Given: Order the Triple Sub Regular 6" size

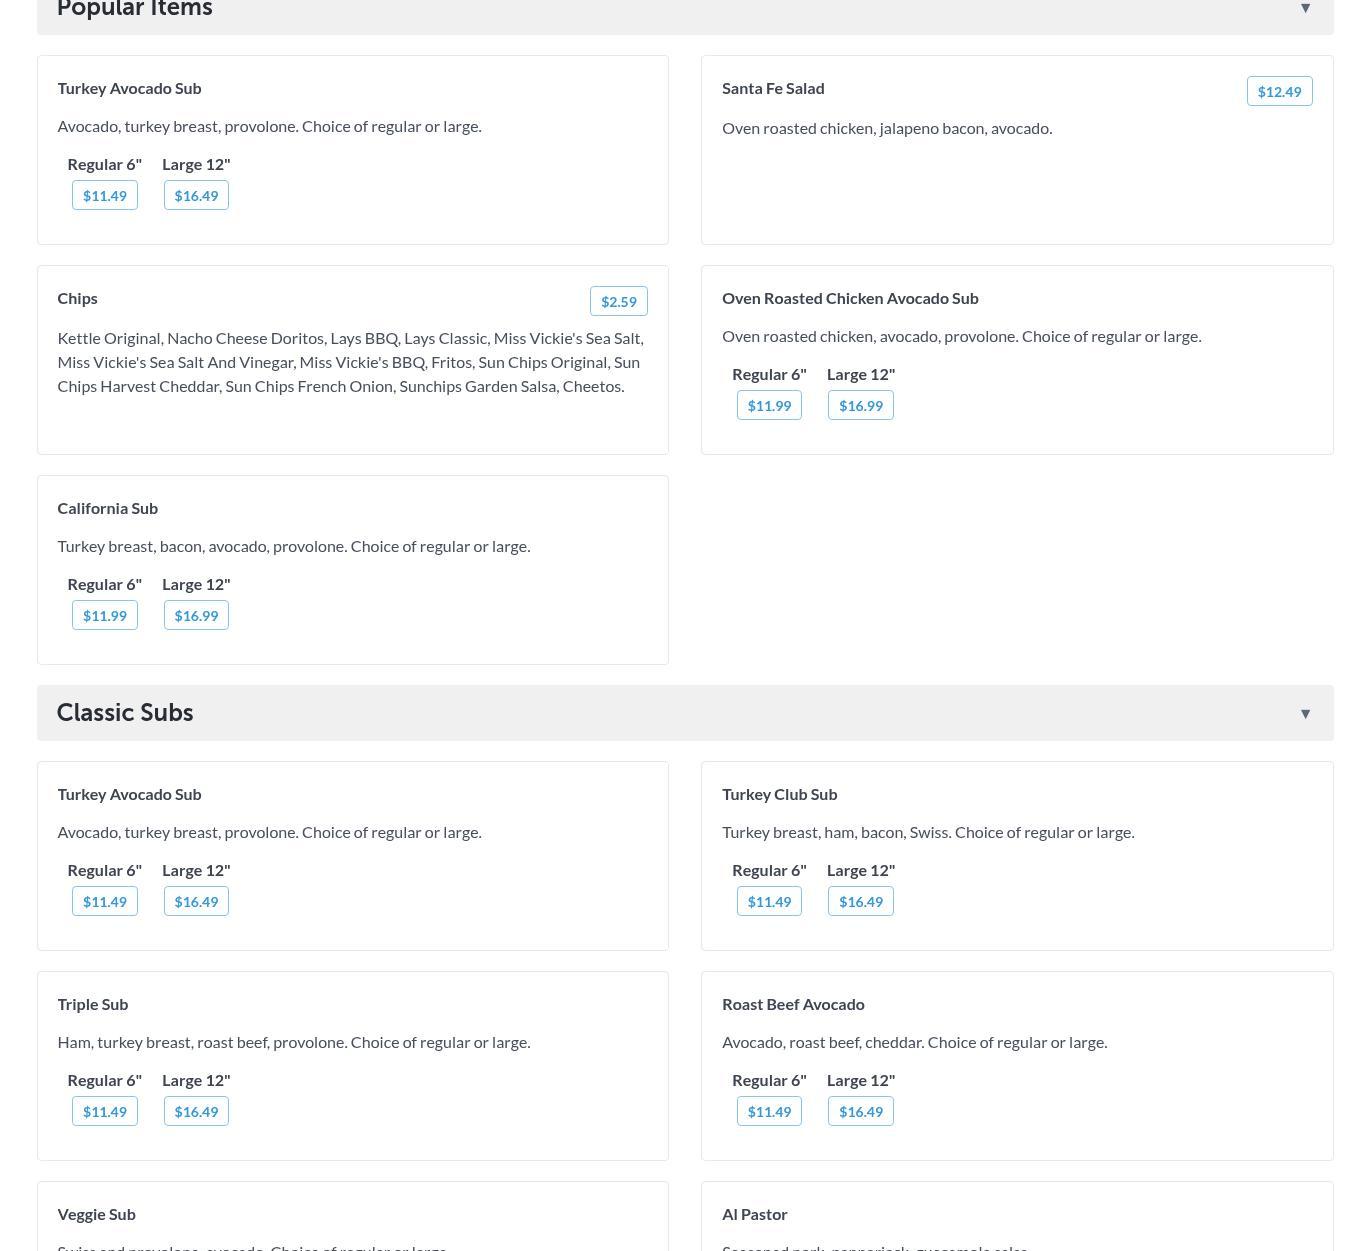Looking at the screenshot, I should tap(105, 1111).
